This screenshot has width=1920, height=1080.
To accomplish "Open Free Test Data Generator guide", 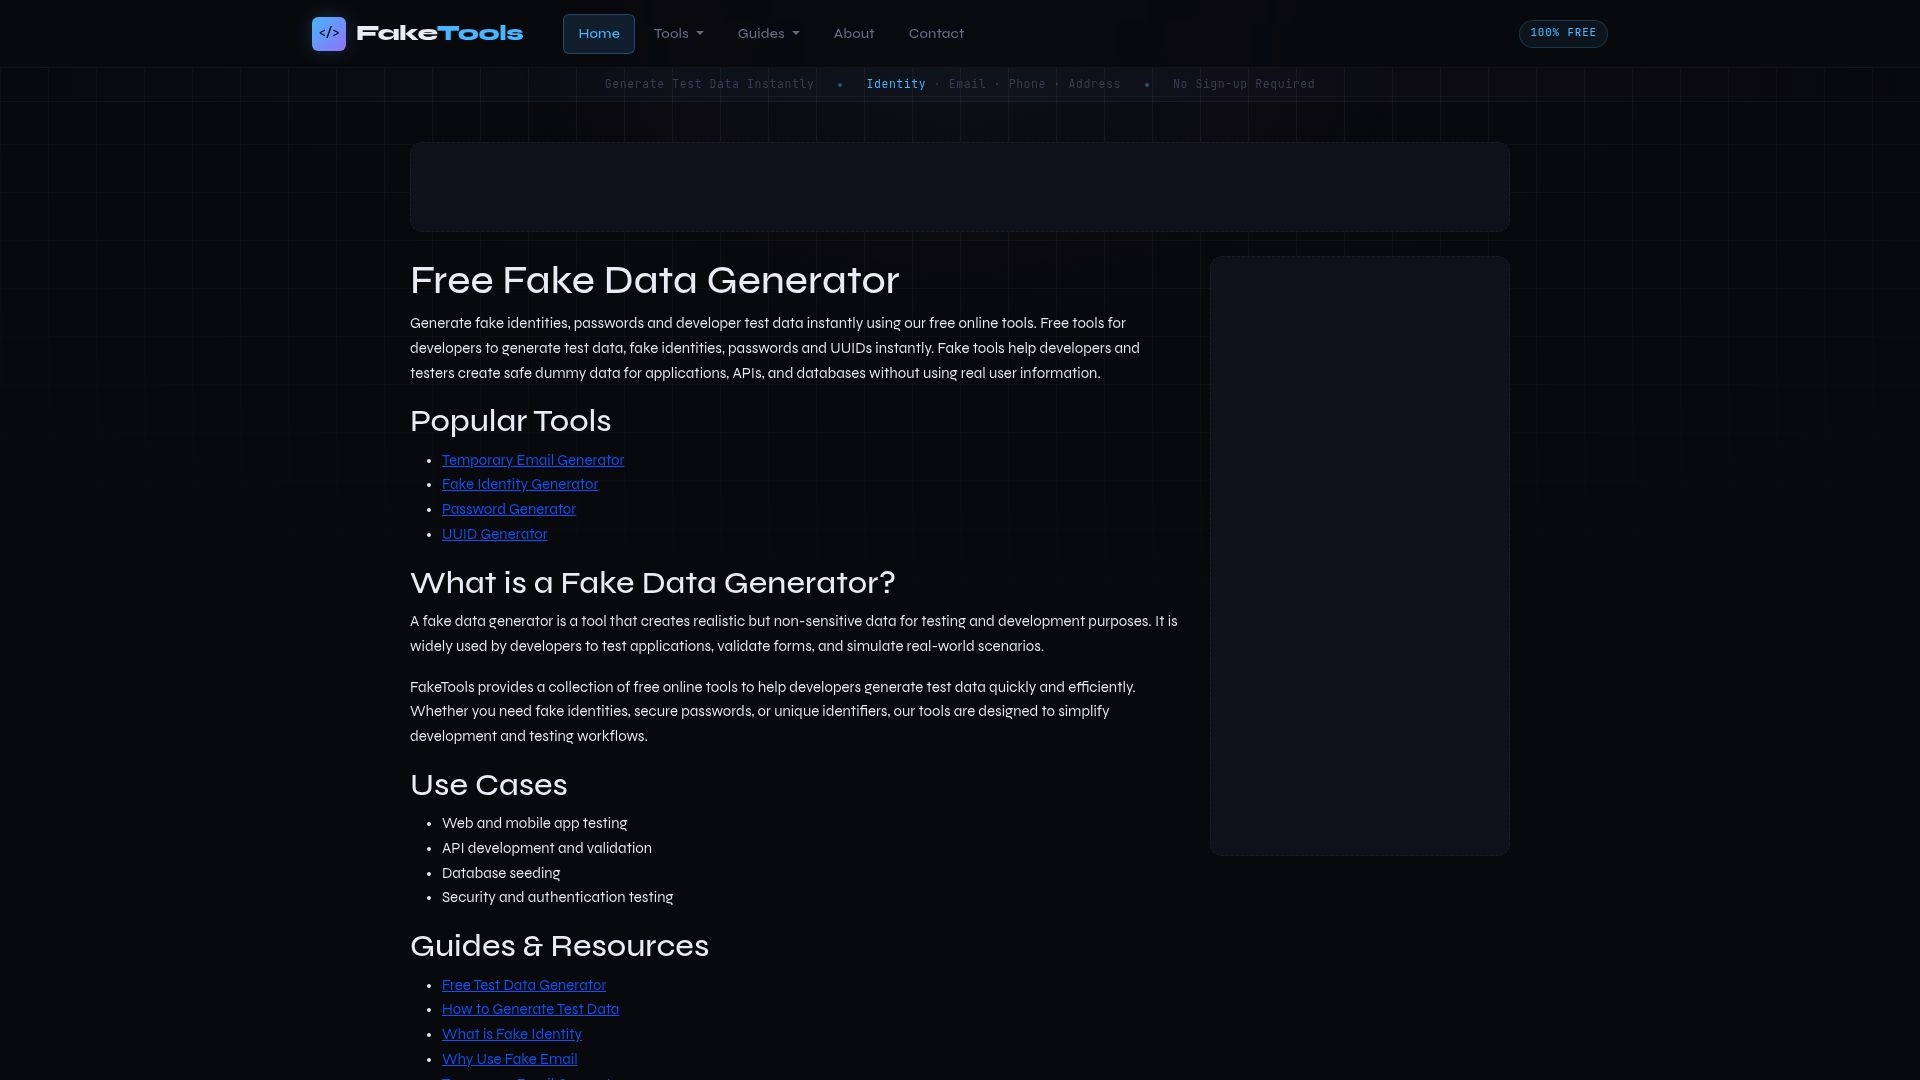I will (524, 986).
